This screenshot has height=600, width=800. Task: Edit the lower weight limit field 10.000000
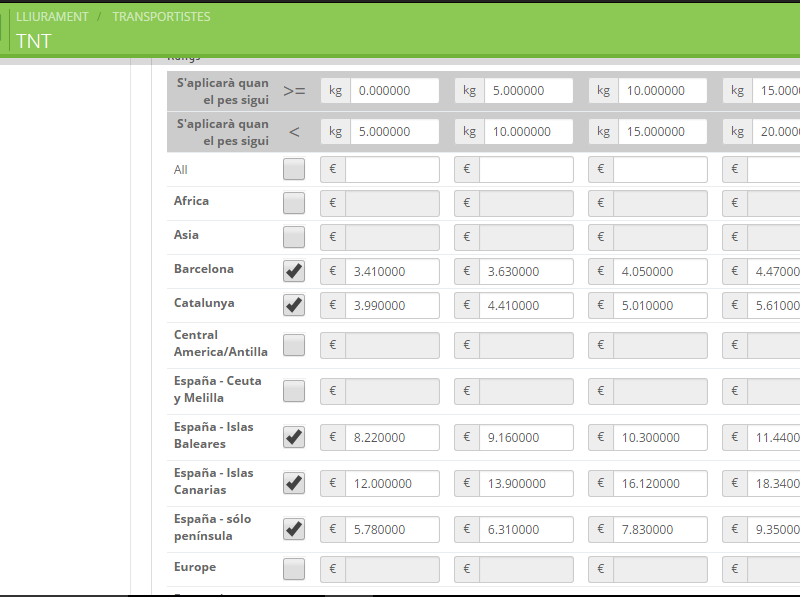click(662, 90)
